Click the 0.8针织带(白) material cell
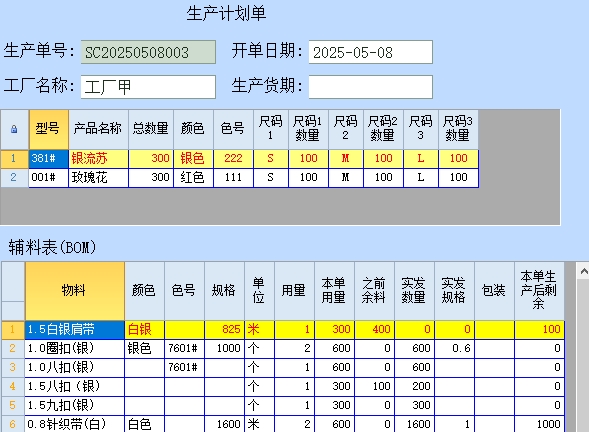Viewport: 589px width, 432px height. [75, 424]
